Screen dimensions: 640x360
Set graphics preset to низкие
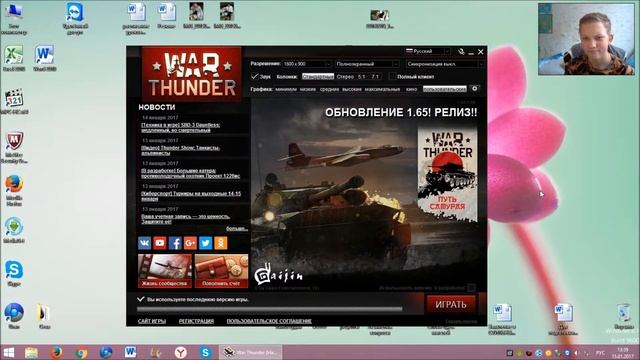click(308, 89)
